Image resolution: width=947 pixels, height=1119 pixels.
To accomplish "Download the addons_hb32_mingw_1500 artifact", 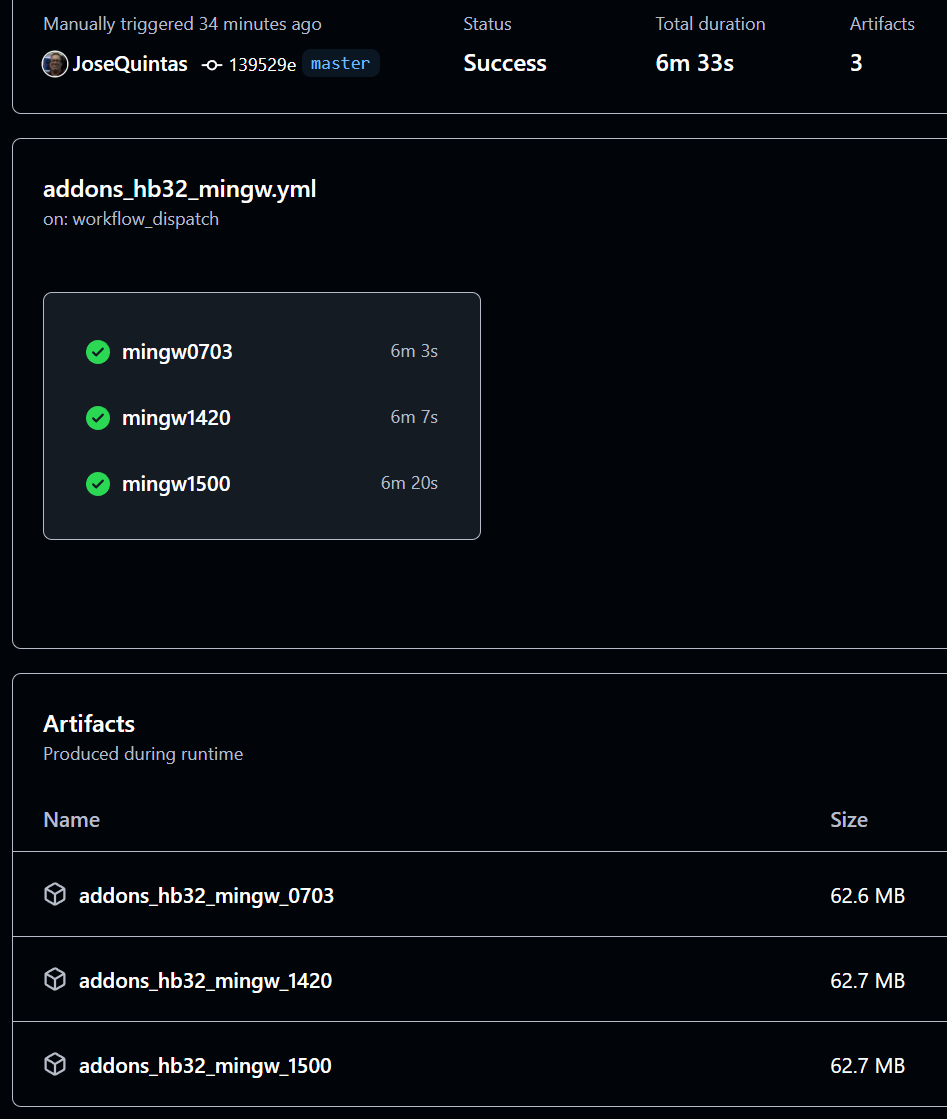I will tap(205, 1066).
